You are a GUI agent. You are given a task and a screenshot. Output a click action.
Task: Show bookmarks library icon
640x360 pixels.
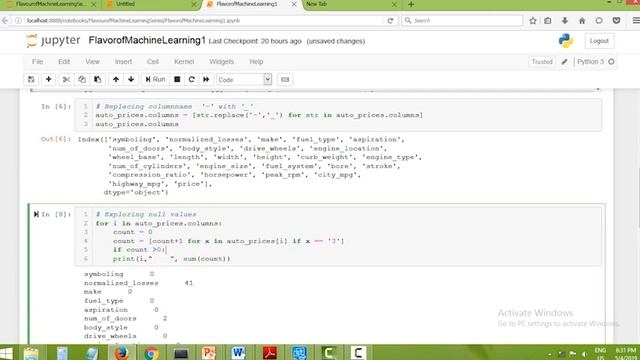(548, 20)
